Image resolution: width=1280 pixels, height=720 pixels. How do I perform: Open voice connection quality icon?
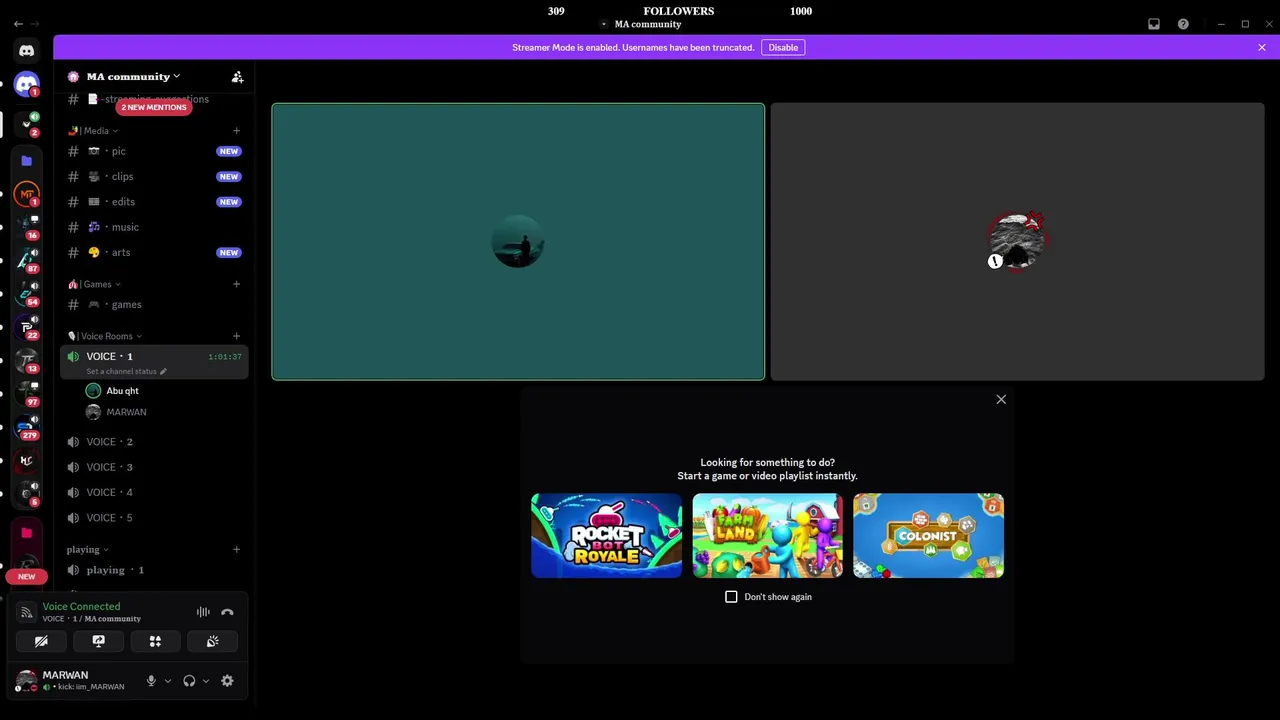[27, 612]
